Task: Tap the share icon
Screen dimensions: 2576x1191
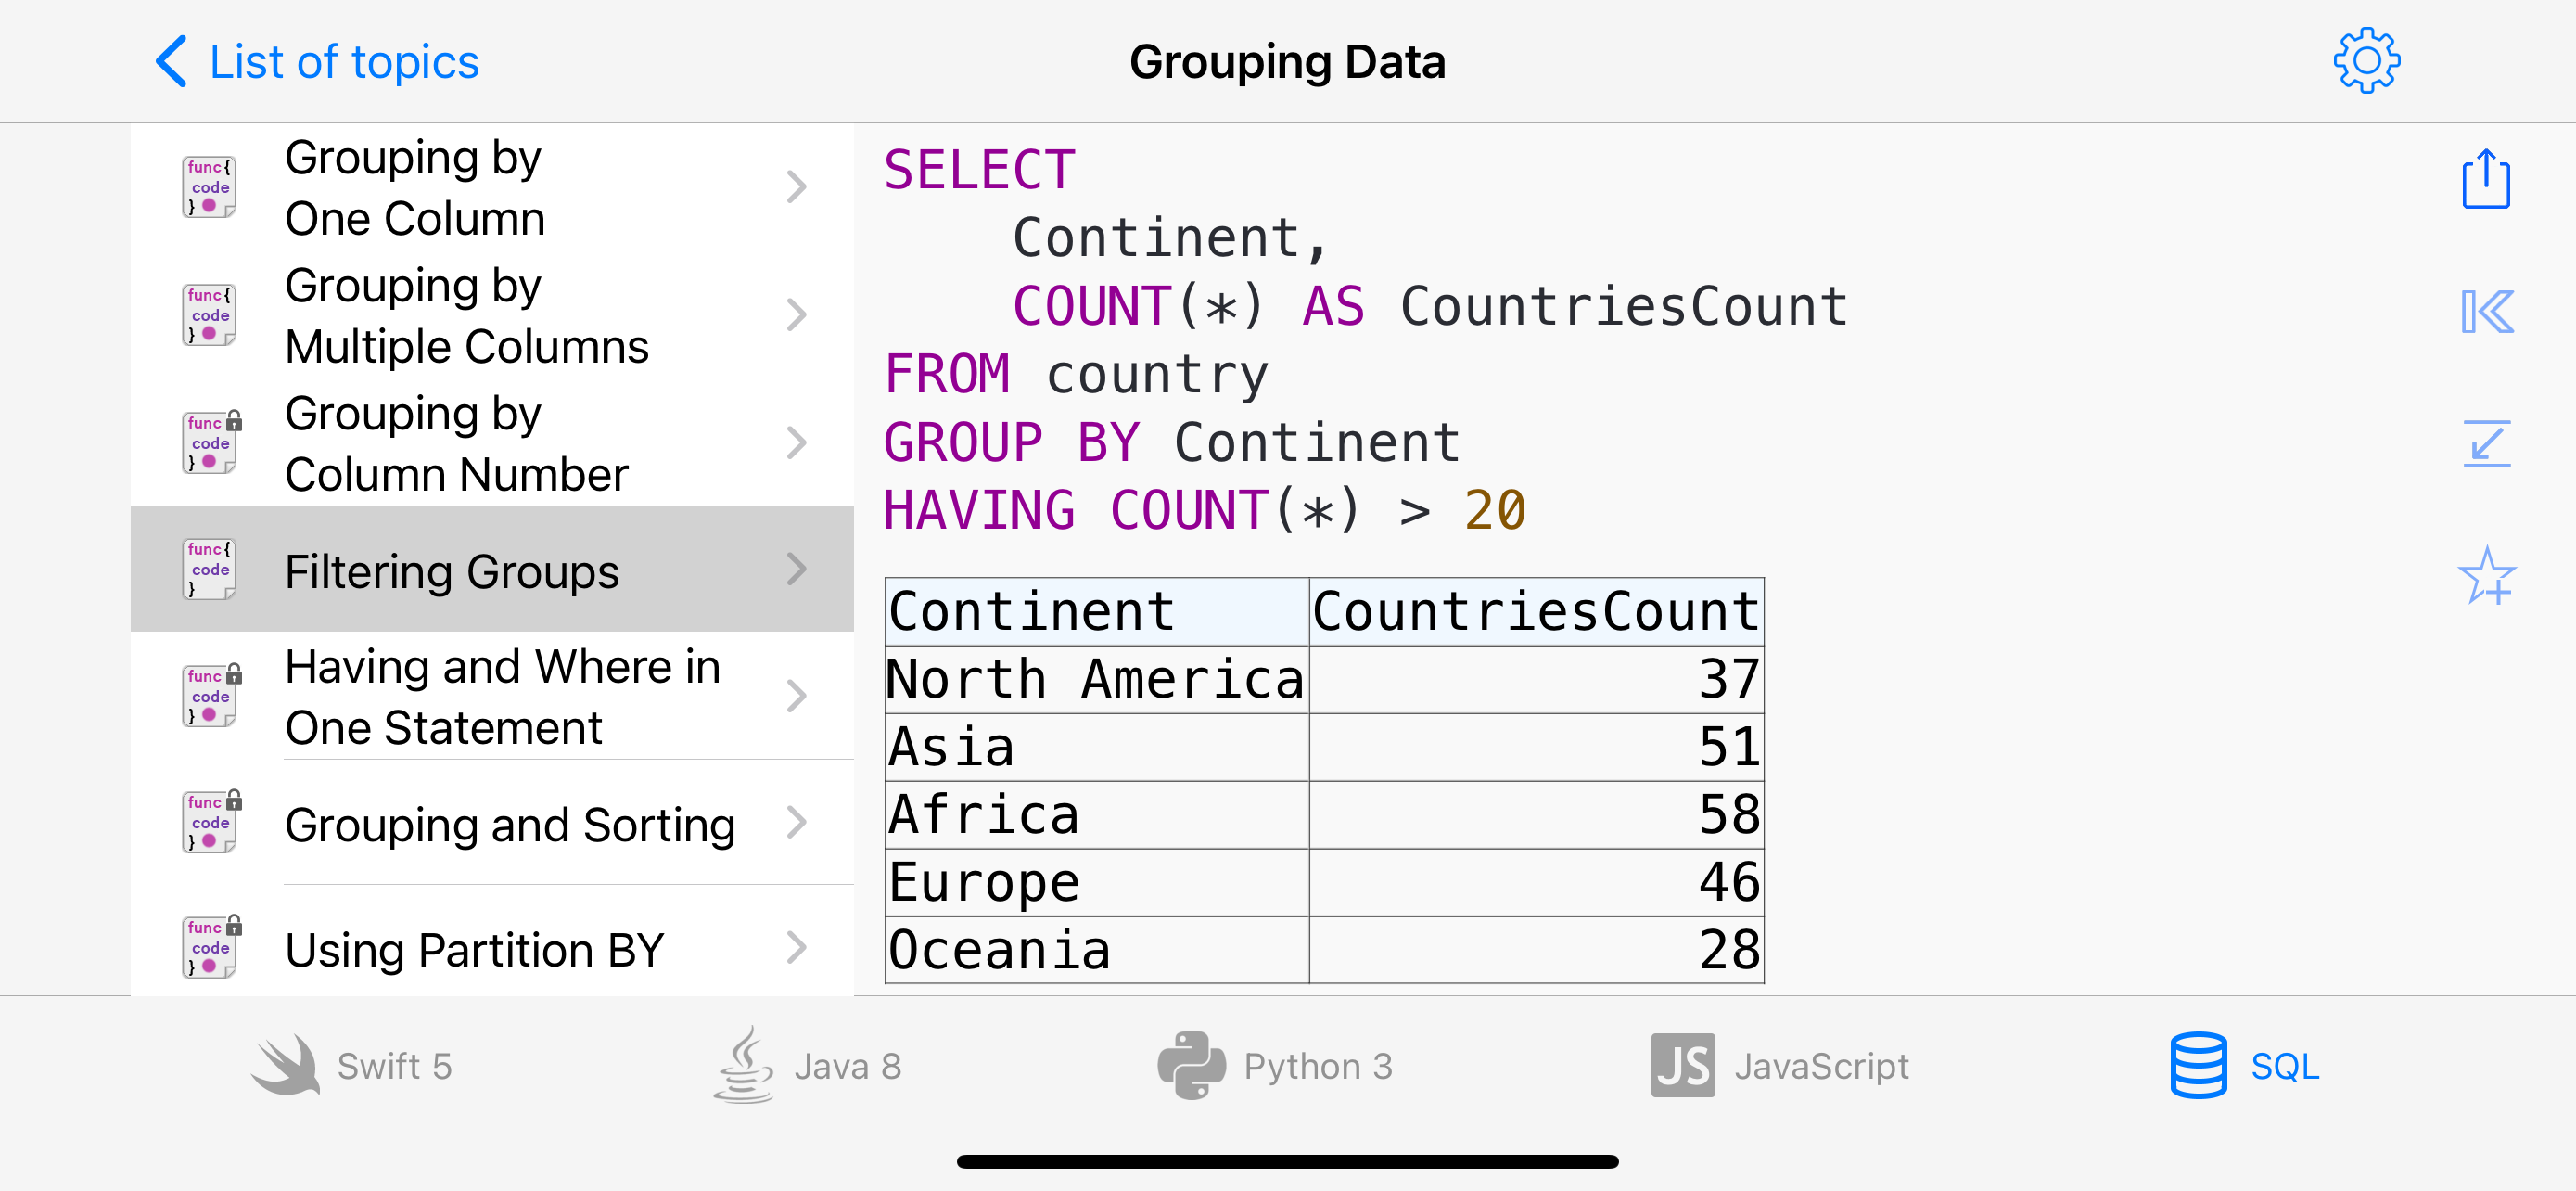Action: [2485, 180]
